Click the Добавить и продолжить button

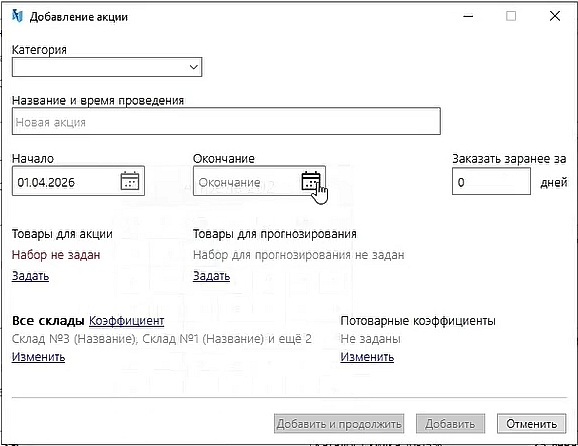tap(339, 424)
